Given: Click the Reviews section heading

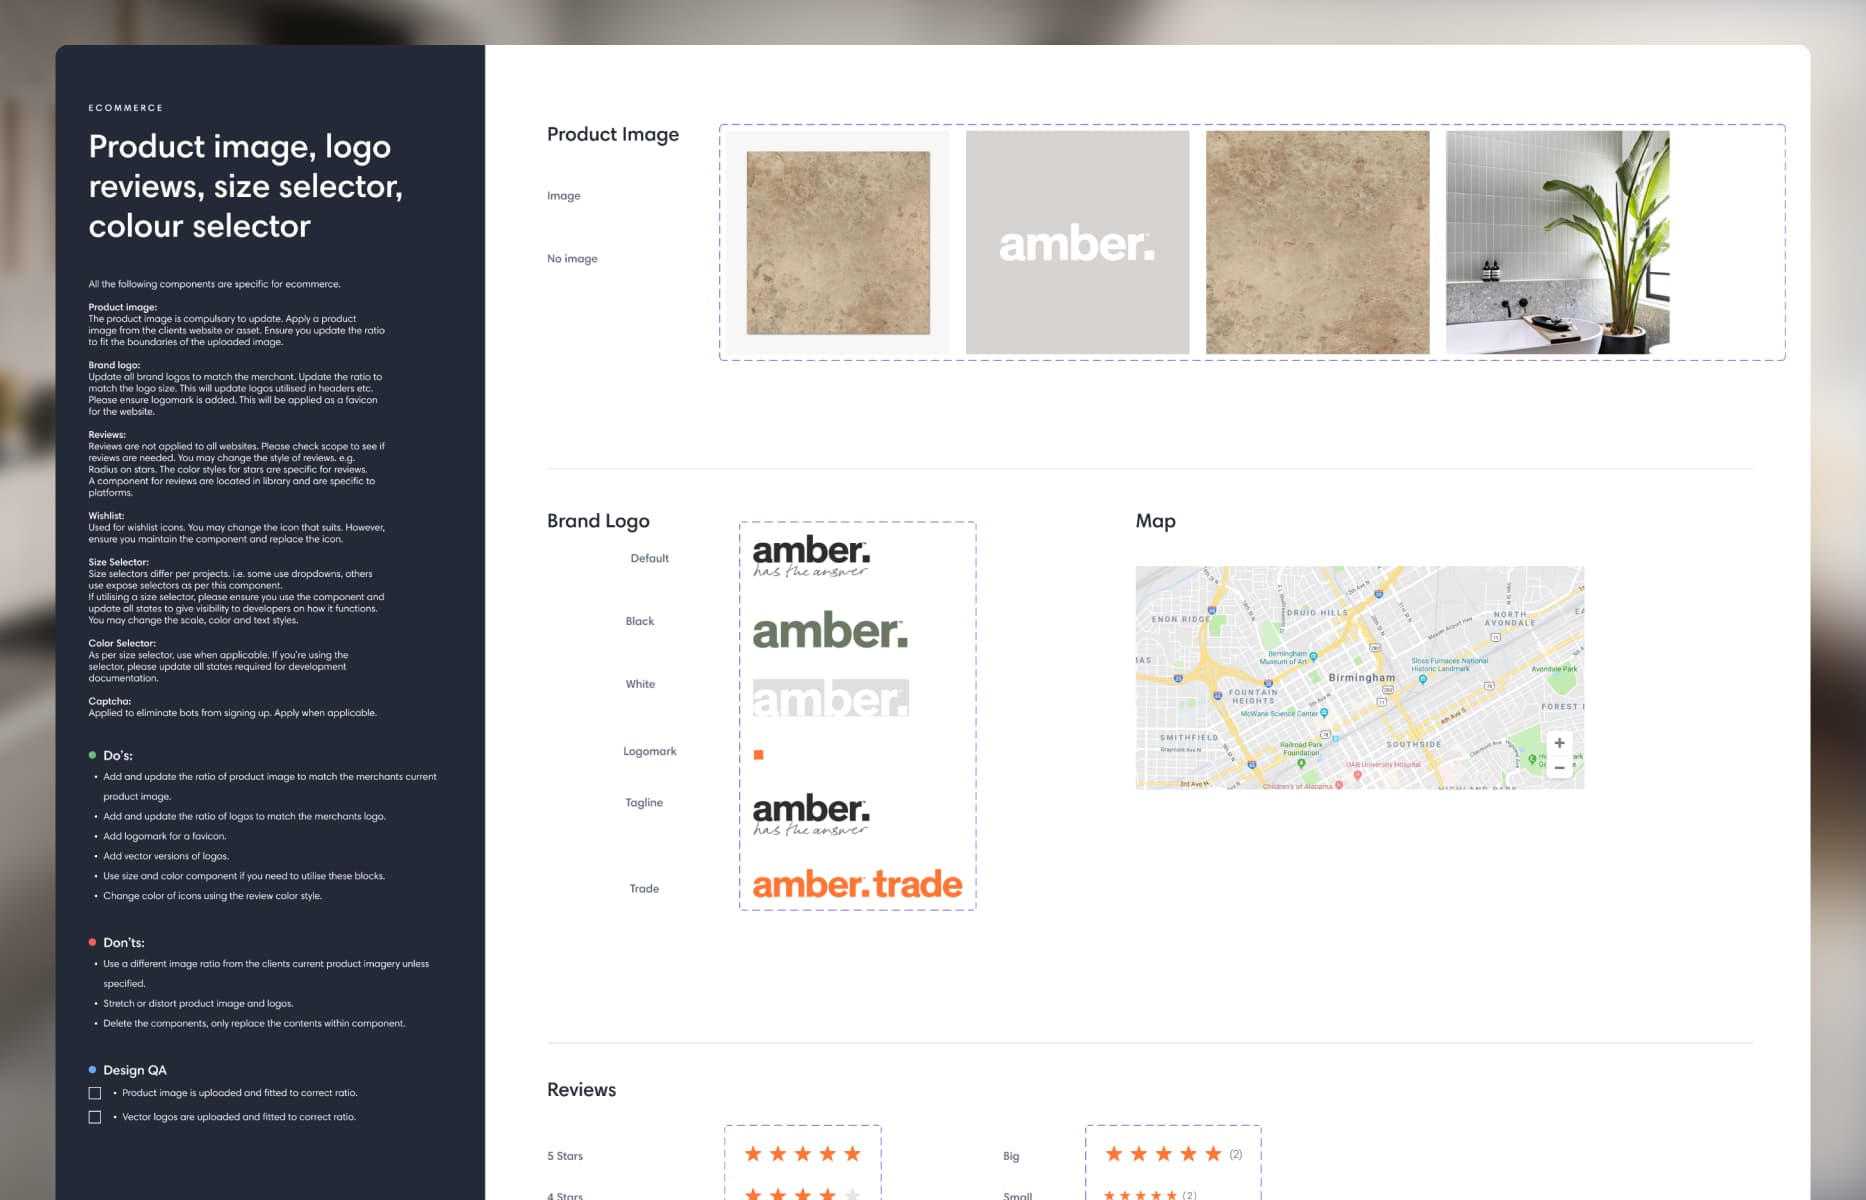Looking at the screenshot, I should click(581, 1090).
